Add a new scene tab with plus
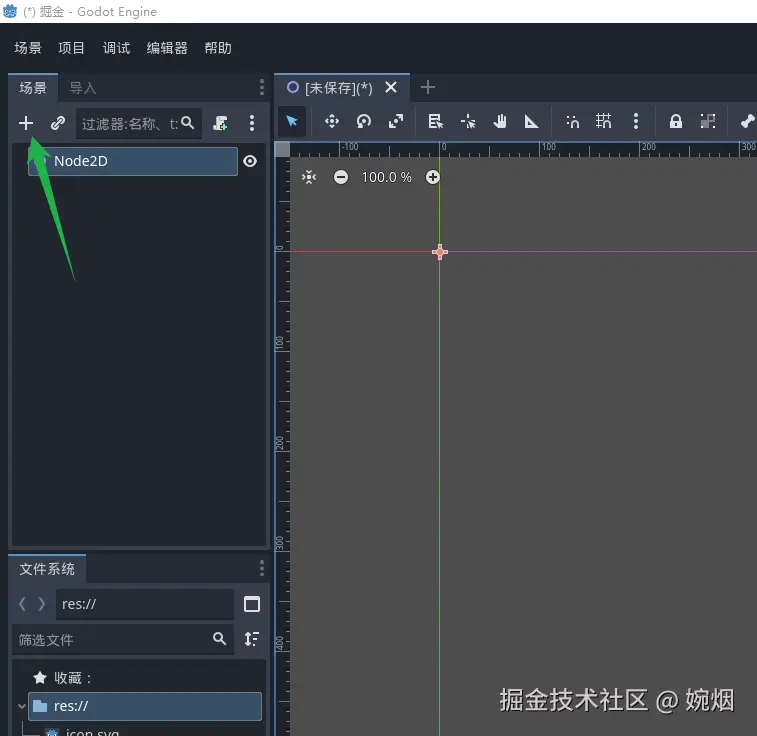The image size is (757, 736). (428, 87)
